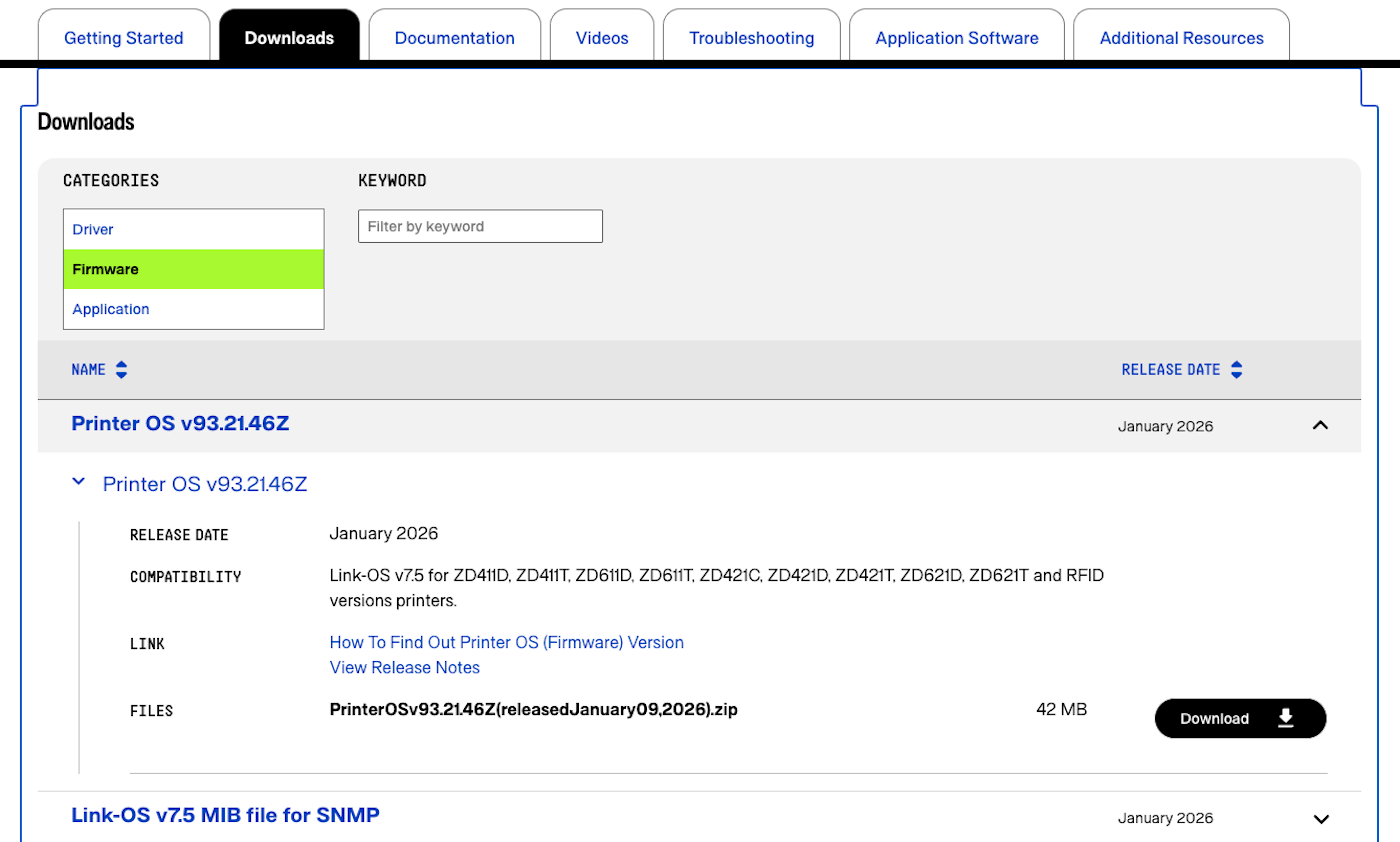
Task: Download the Printer OS zip file
Action: [x=1240, y=718]
